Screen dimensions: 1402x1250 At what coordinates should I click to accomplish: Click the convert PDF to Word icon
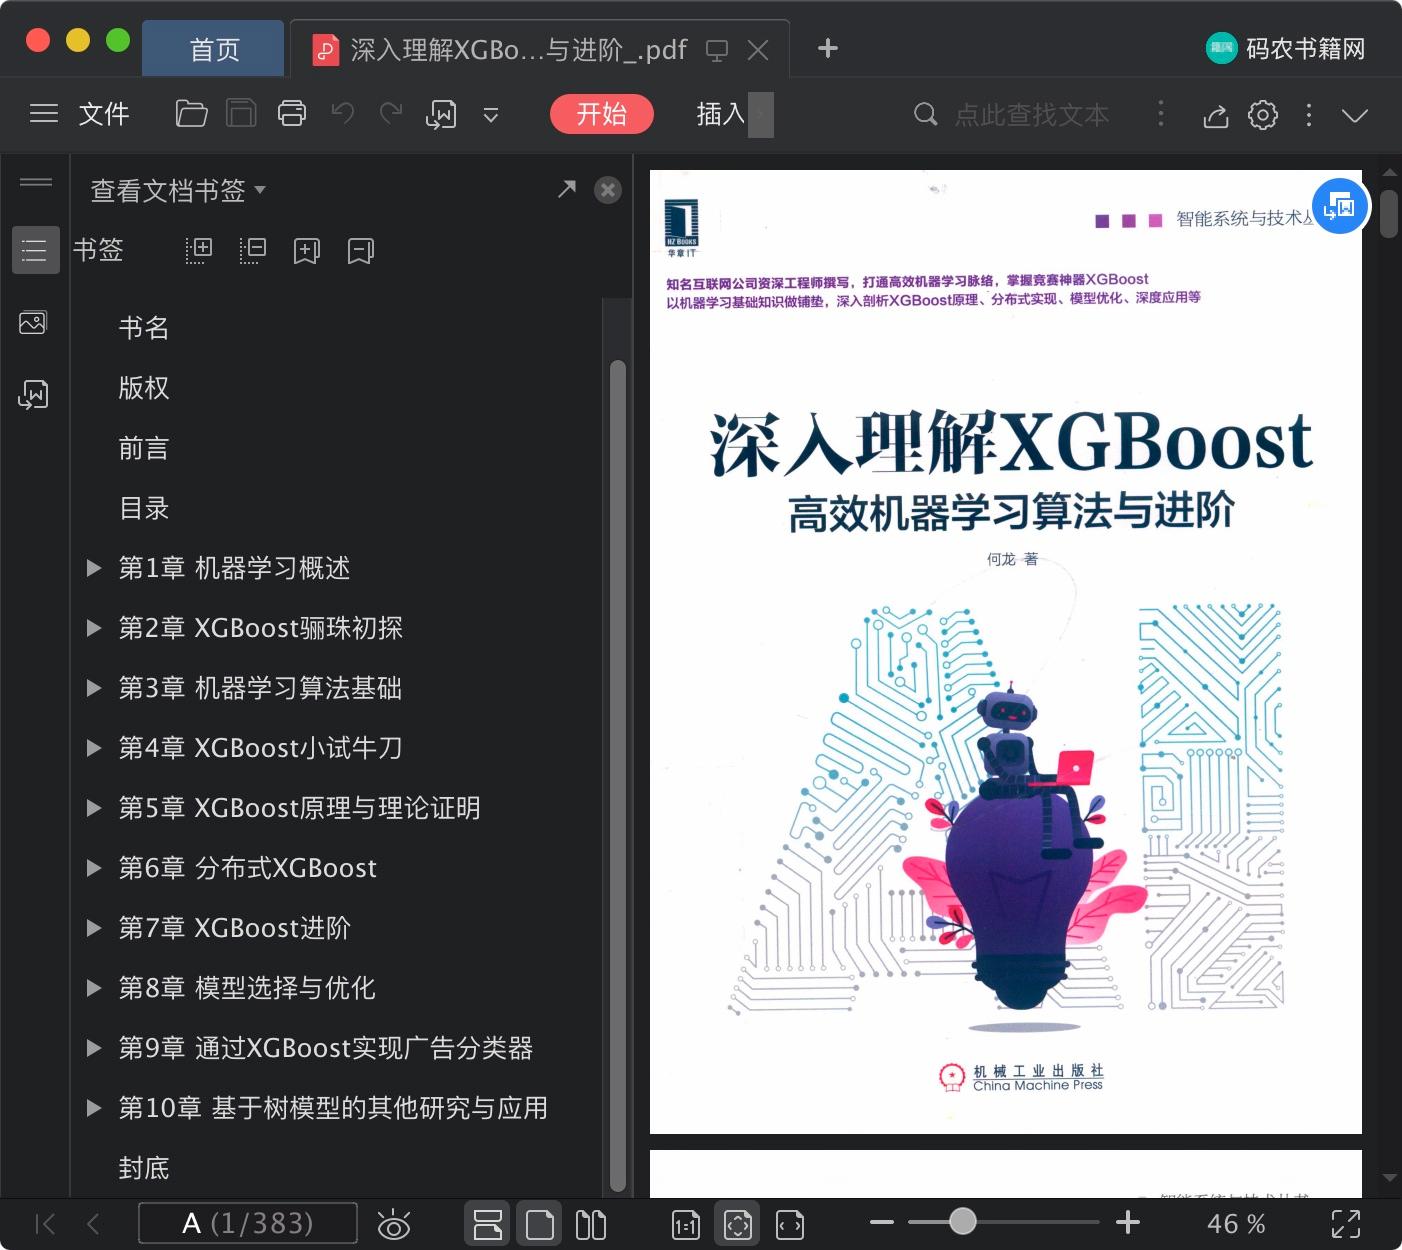[441, 115]
